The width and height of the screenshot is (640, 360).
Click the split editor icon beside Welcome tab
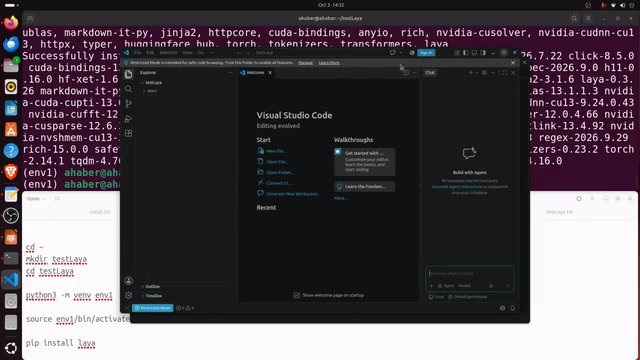[x=406, y=73]
